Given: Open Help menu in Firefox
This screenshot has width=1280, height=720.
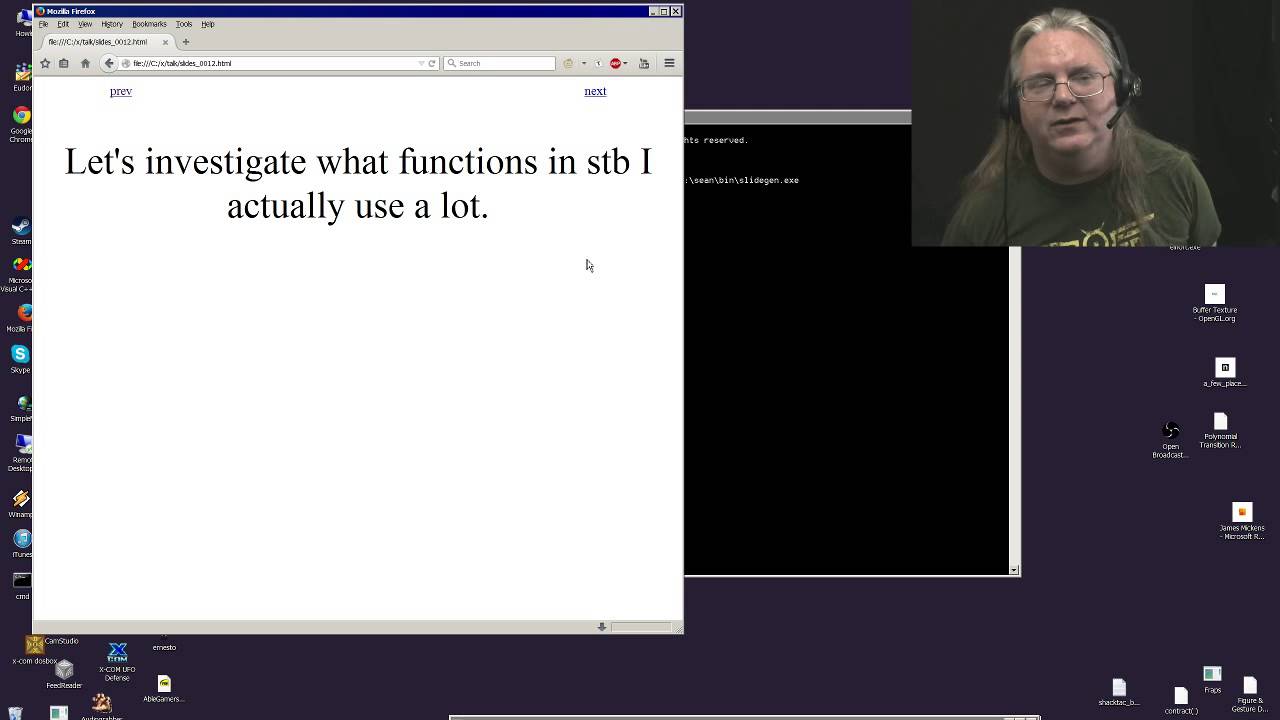Looking at the screenshot, I should pyautogui.click(x=208, y=24).
